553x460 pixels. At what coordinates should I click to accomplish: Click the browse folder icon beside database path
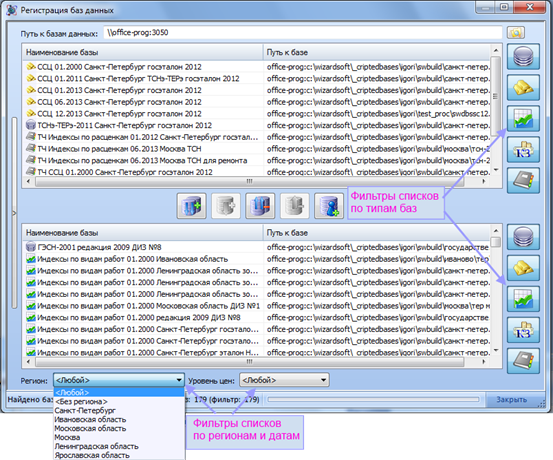[516, 33]
